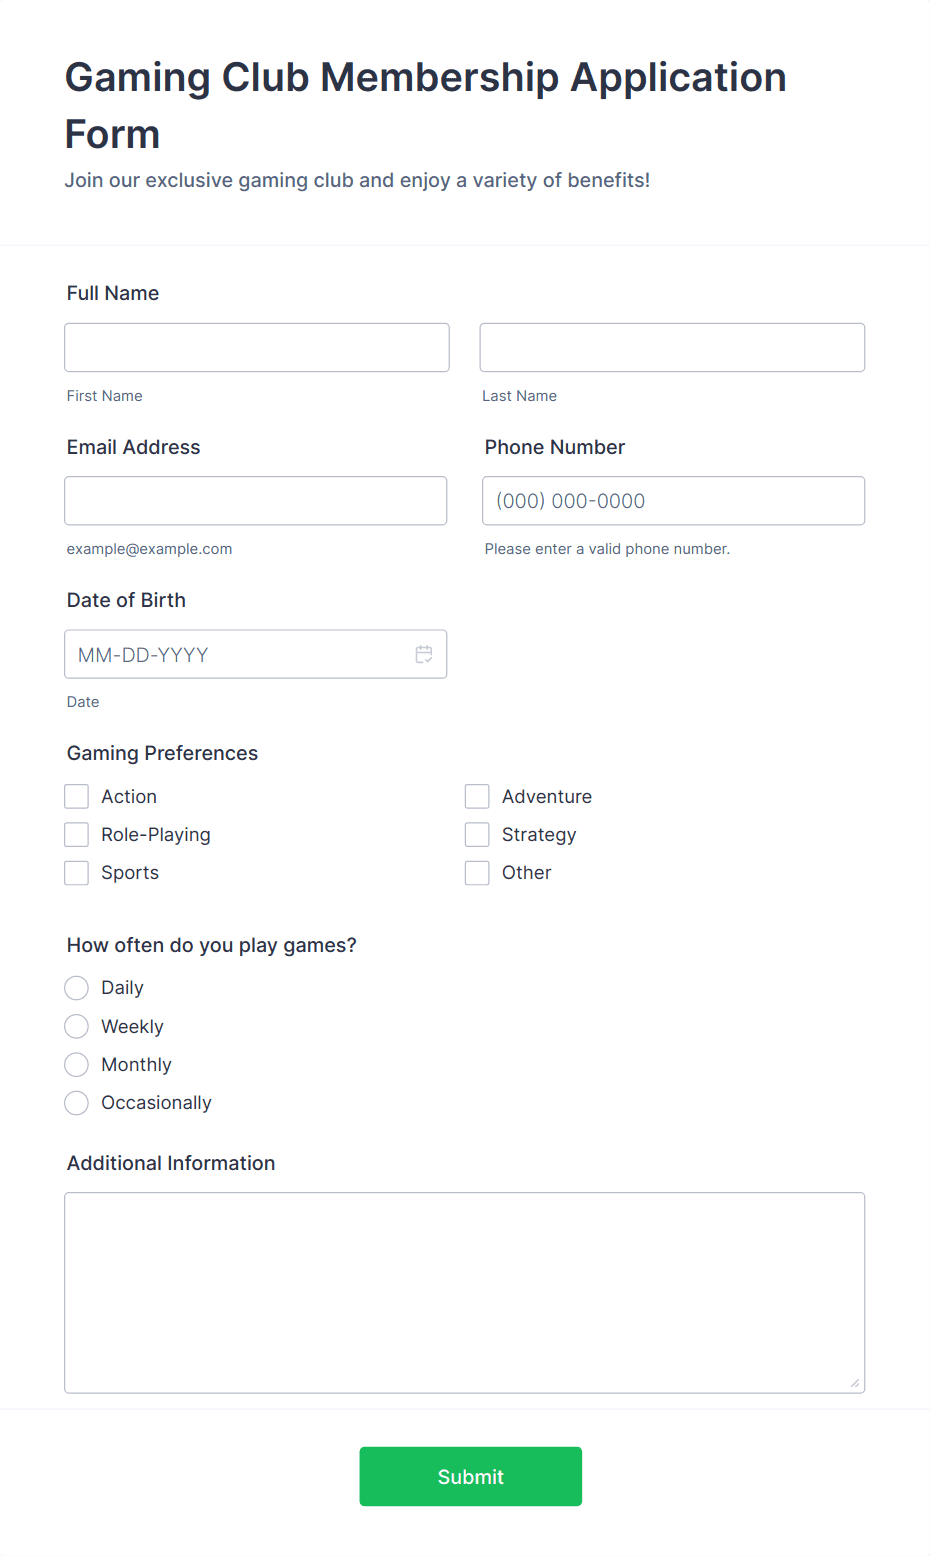Enable the Role-Playing checkbox
This screenshot has height=1556, width=930.
pos(76,834)
